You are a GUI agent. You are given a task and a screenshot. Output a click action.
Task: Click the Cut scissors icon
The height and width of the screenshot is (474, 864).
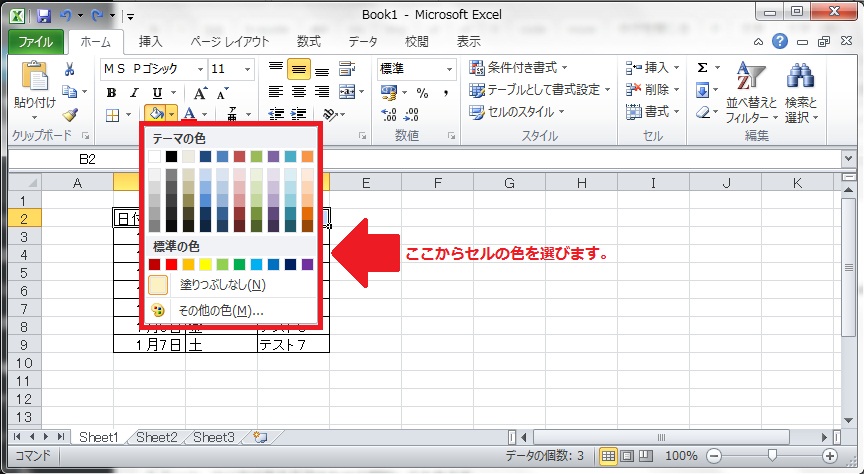point(69,69)
